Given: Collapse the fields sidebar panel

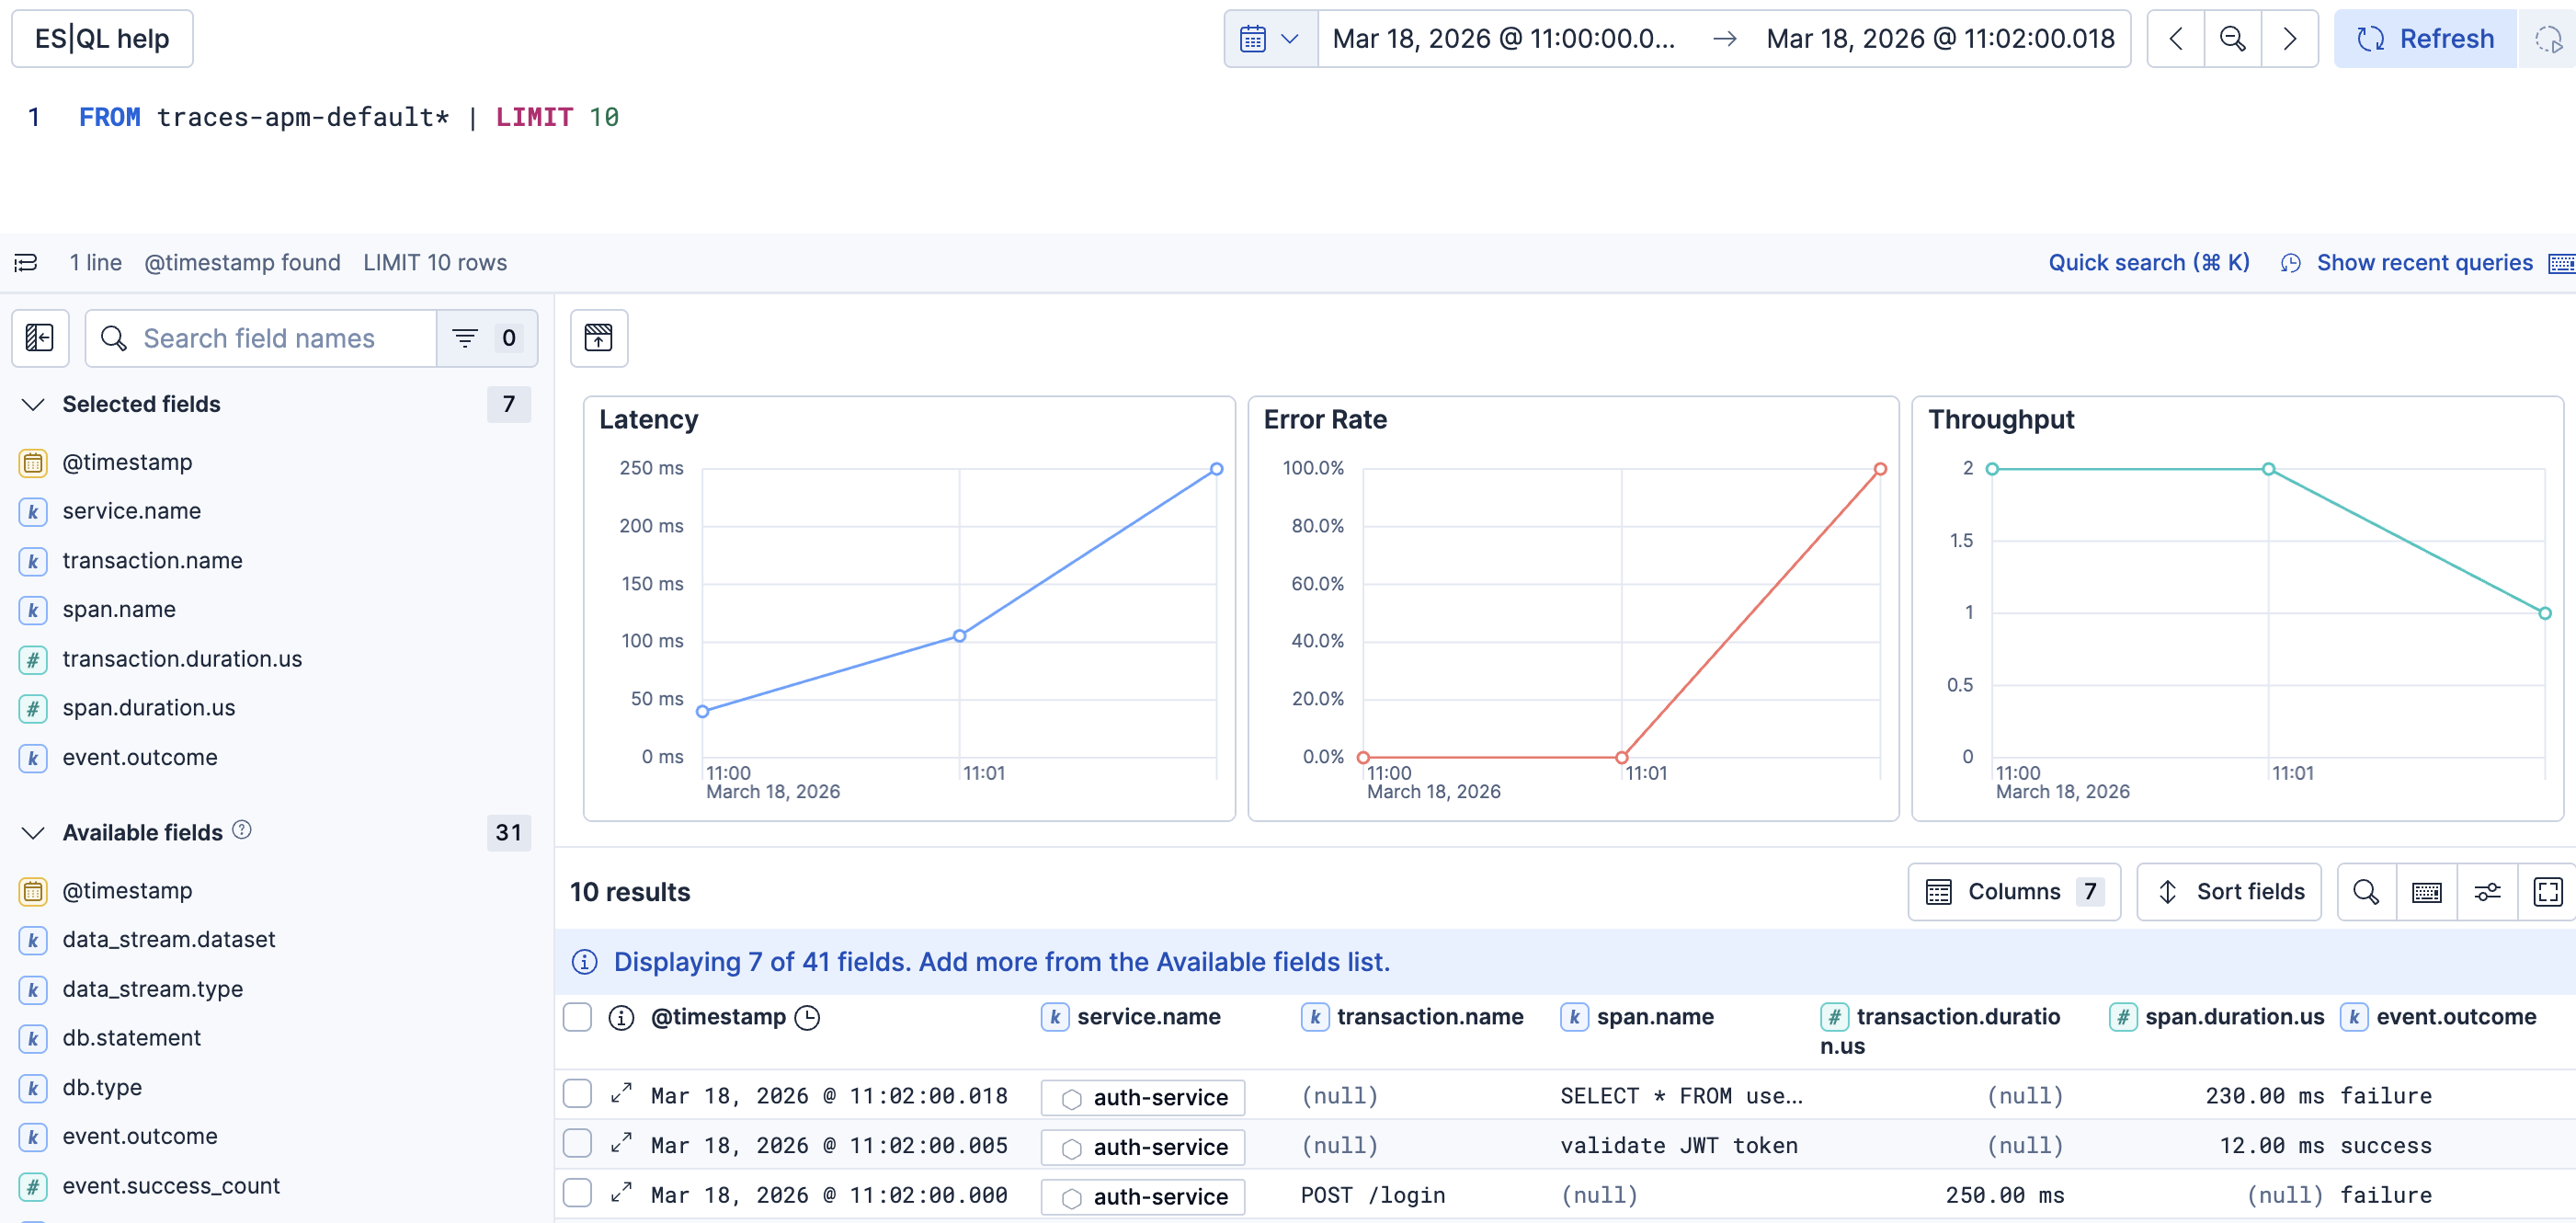Looking at the screenshot, I should point(40,338).
